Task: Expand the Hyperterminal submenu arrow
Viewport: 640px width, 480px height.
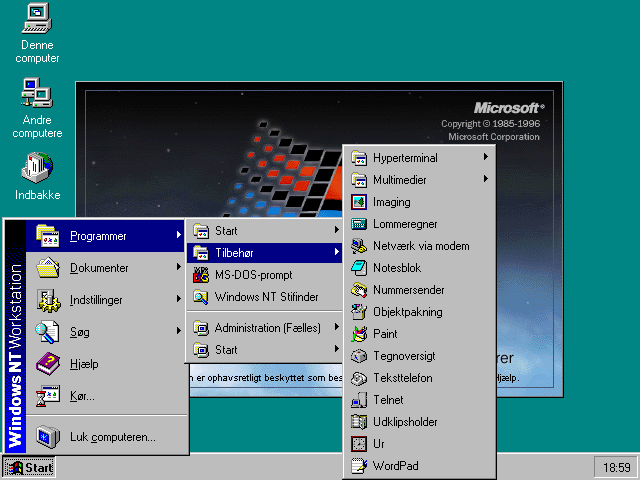Action: [485, 158]
